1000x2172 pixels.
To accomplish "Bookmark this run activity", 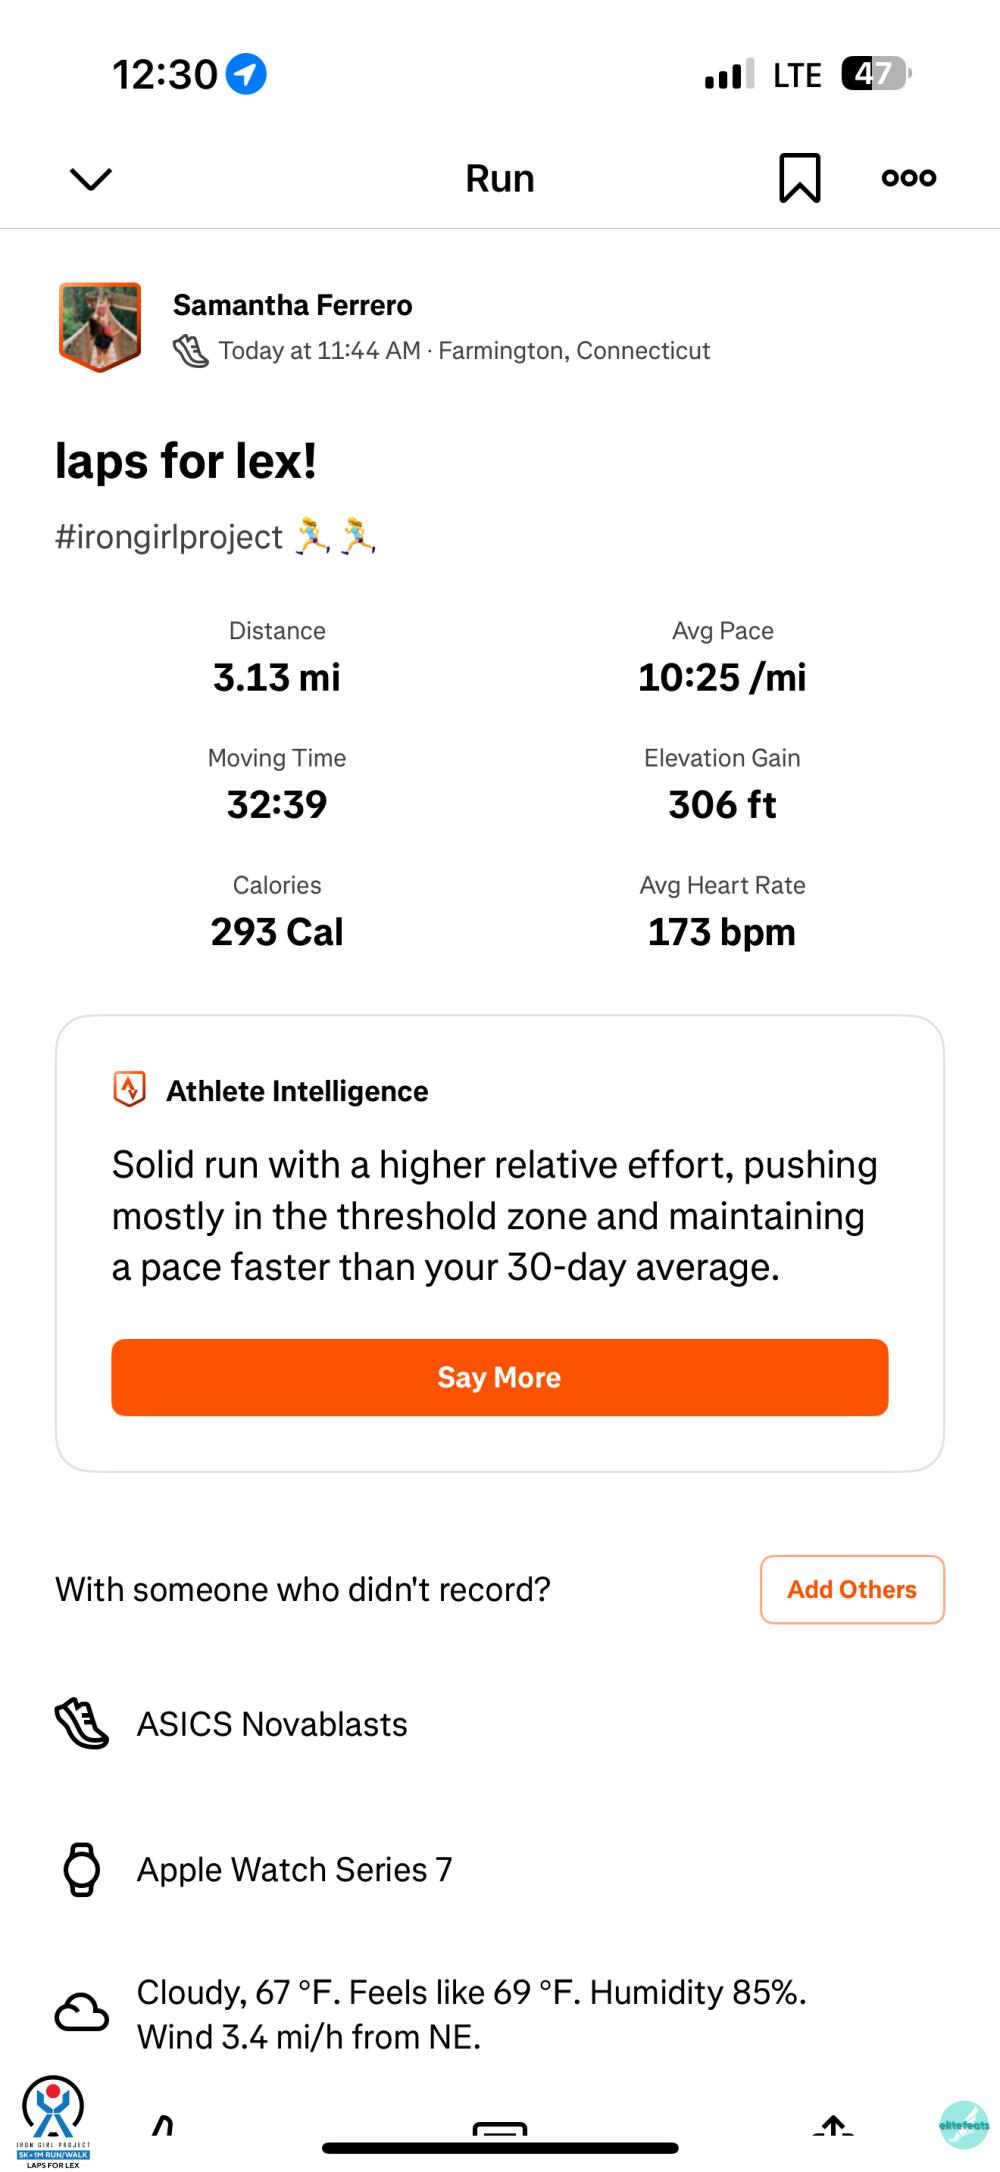I will (799, 178).
